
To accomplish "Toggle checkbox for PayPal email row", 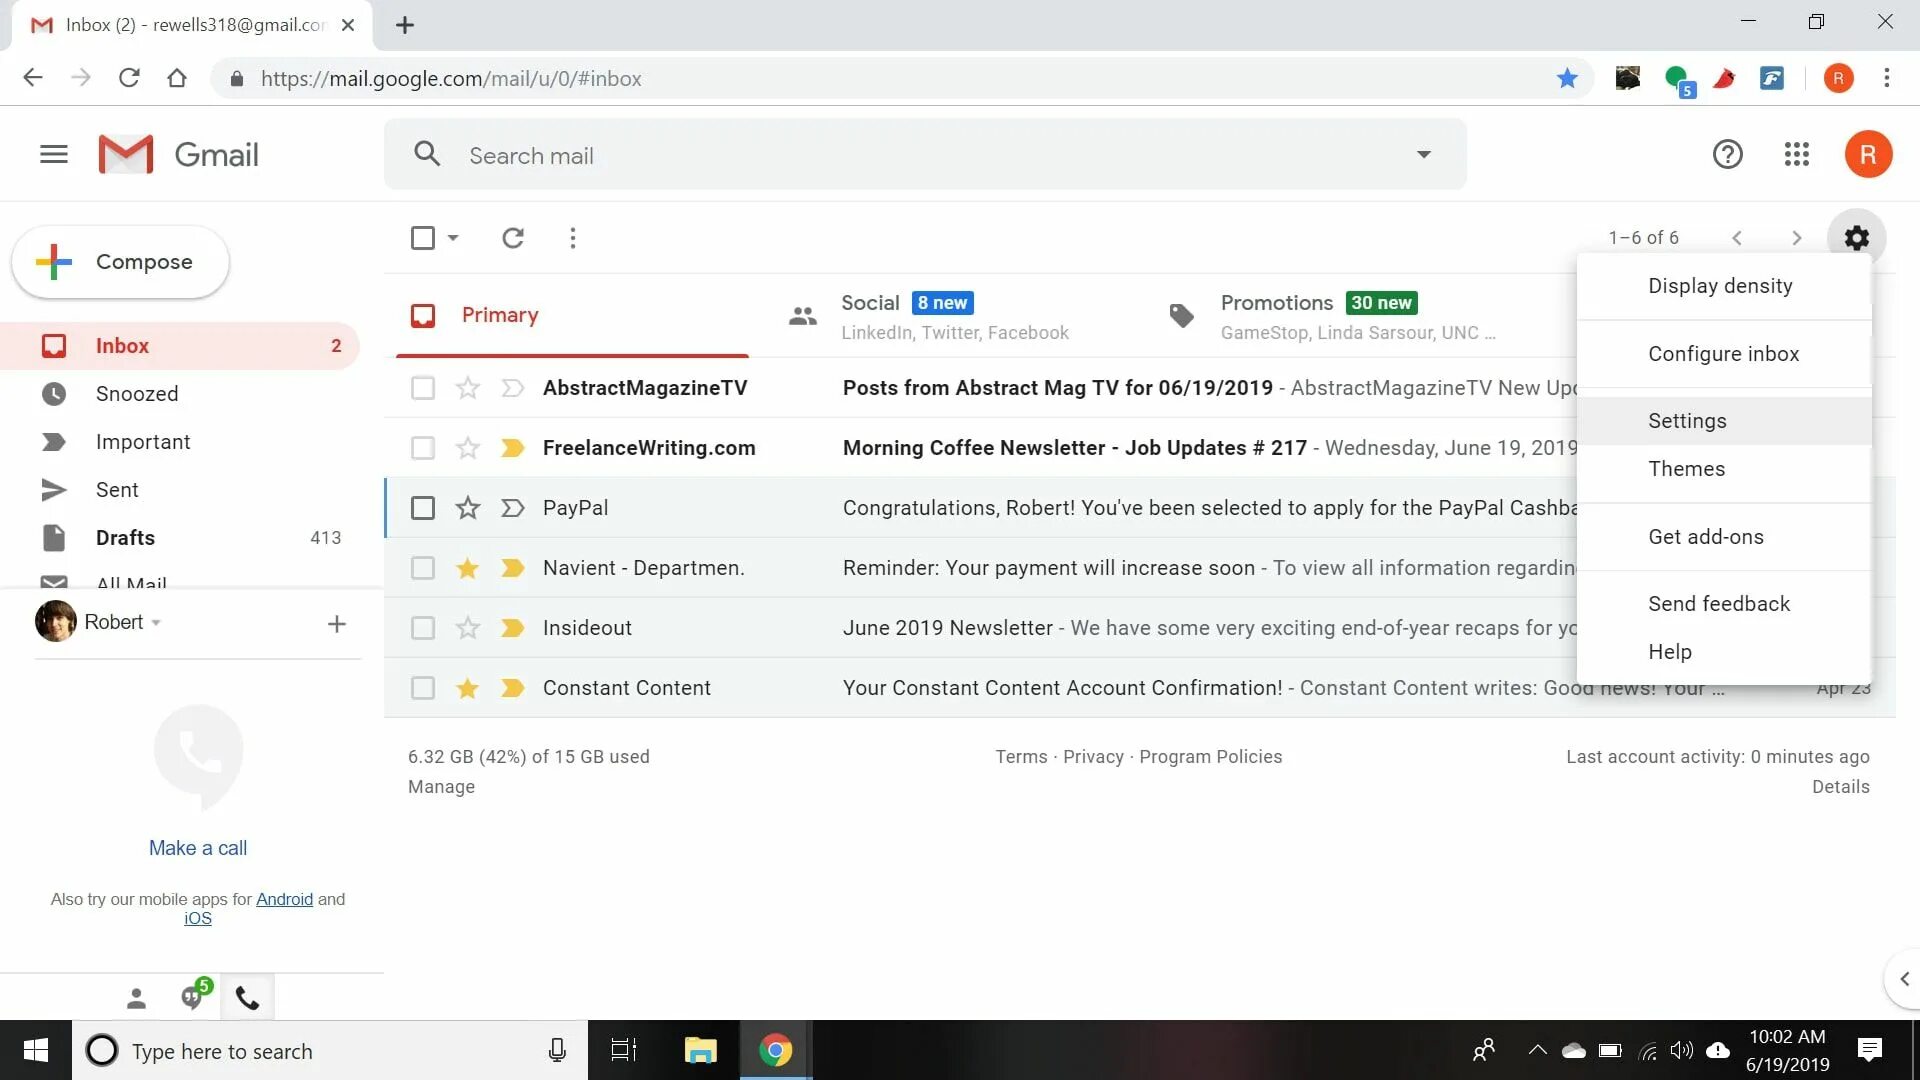I will (x=422, y=508).
